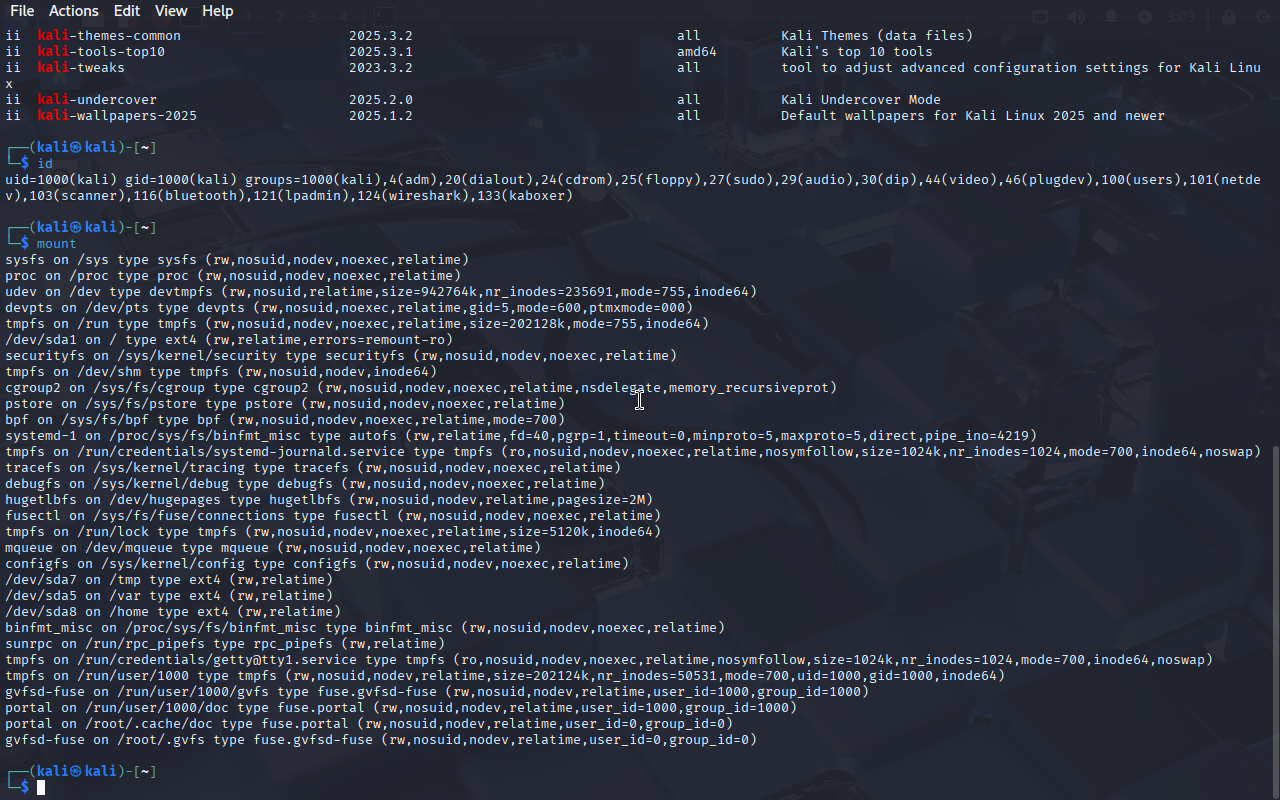
Task: Click the empty prompt cursor at bottom
Action: 41,788
